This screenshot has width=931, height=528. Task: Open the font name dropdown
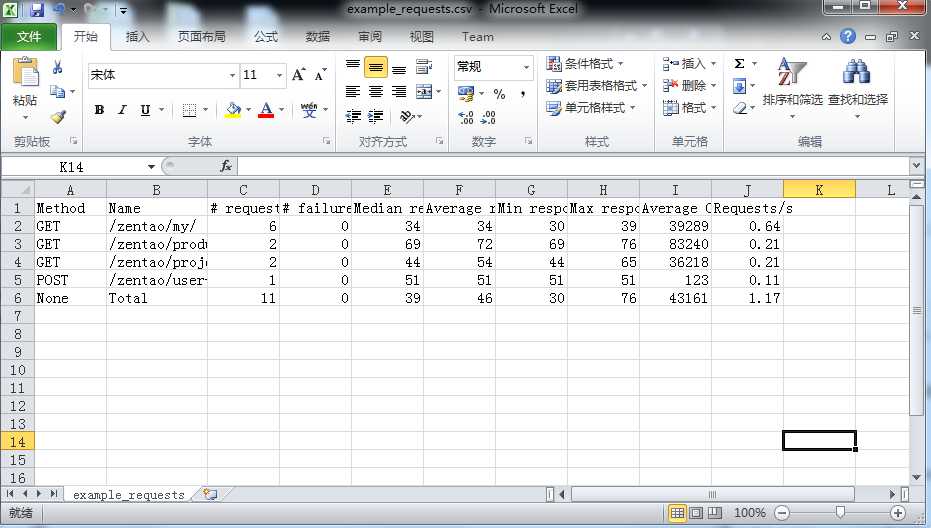click(232, 75)
